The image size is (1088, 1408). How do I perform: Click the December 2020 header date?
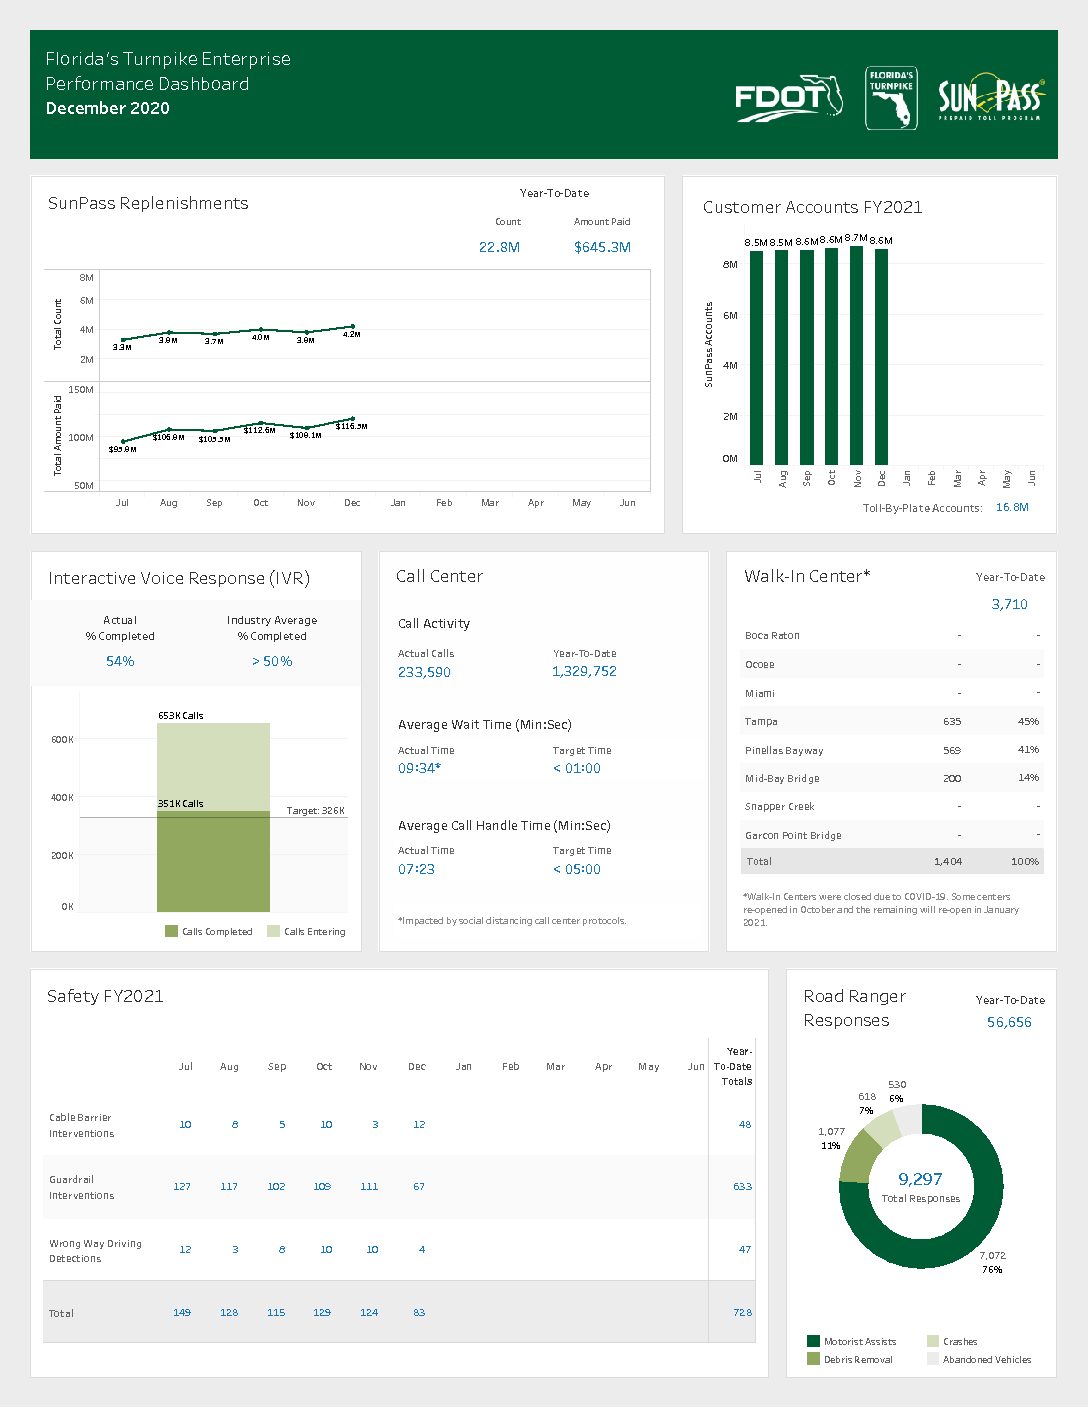(x=108, y=108)
